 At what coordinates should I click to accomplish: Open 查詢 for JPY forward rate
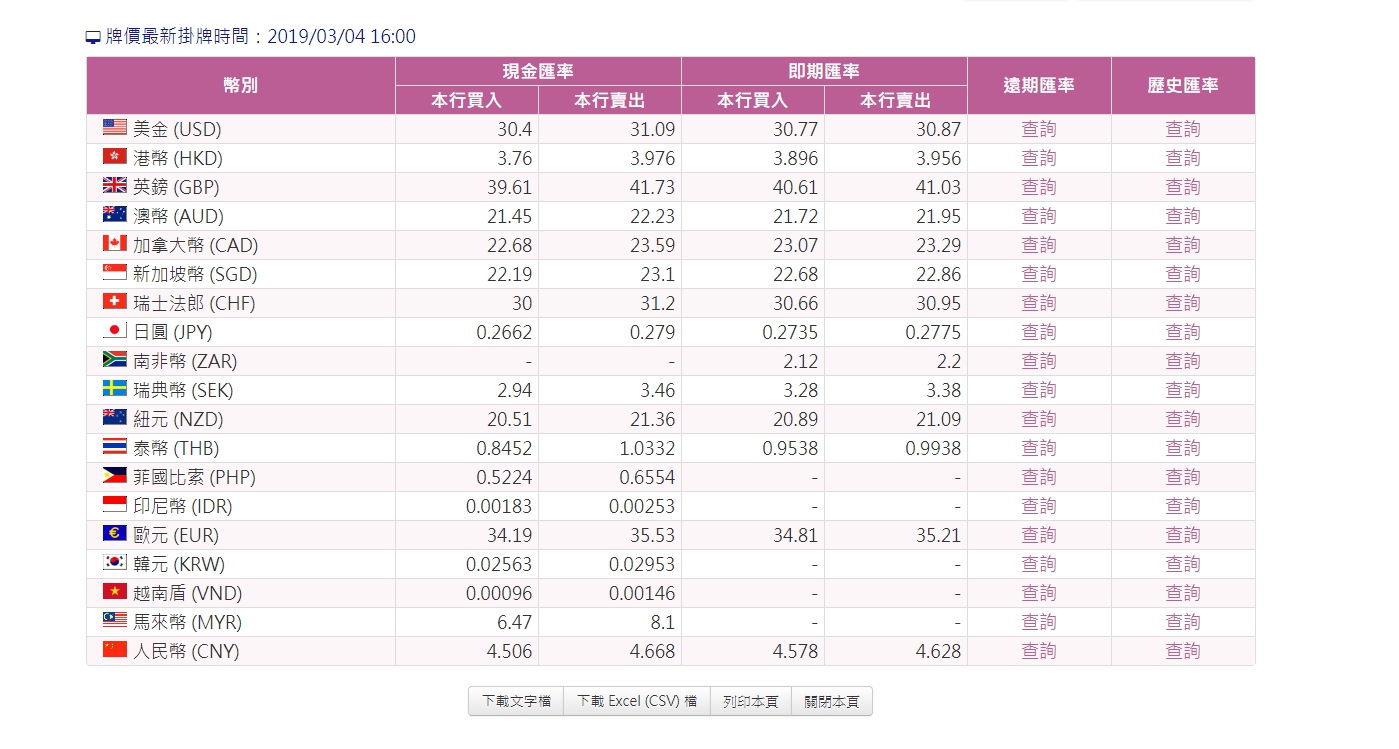1039,331
